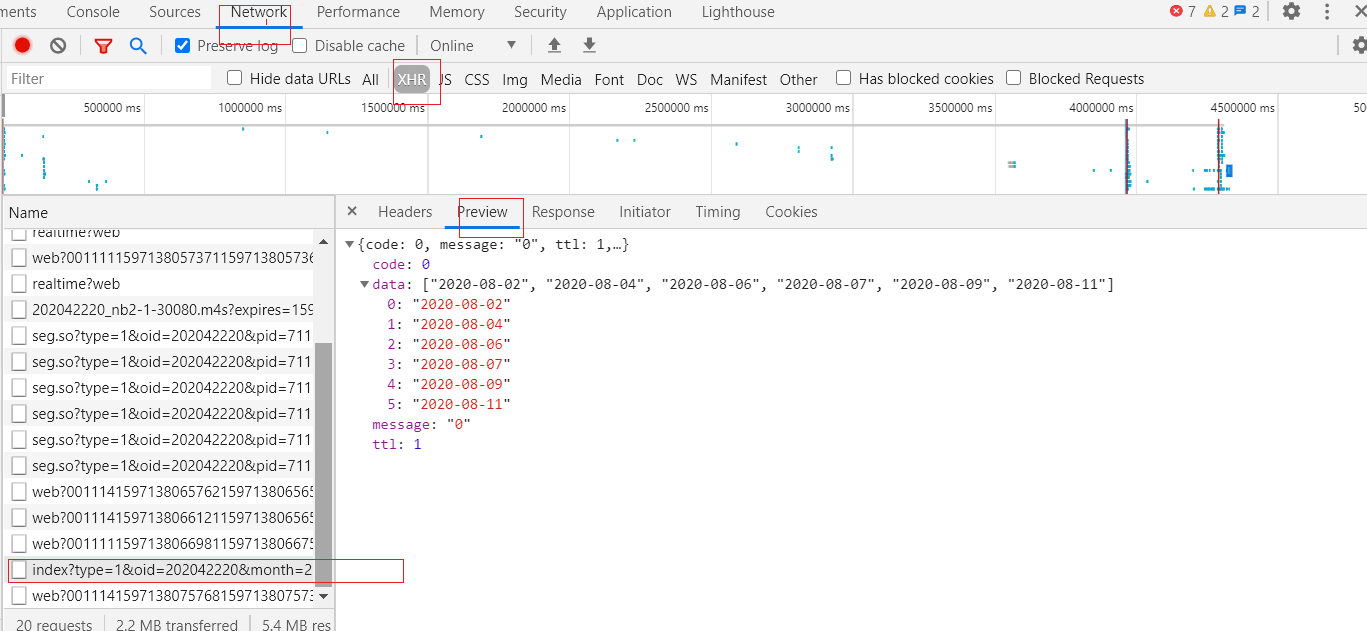
Task: Open the Console panel tab
Action: [93, 12]
